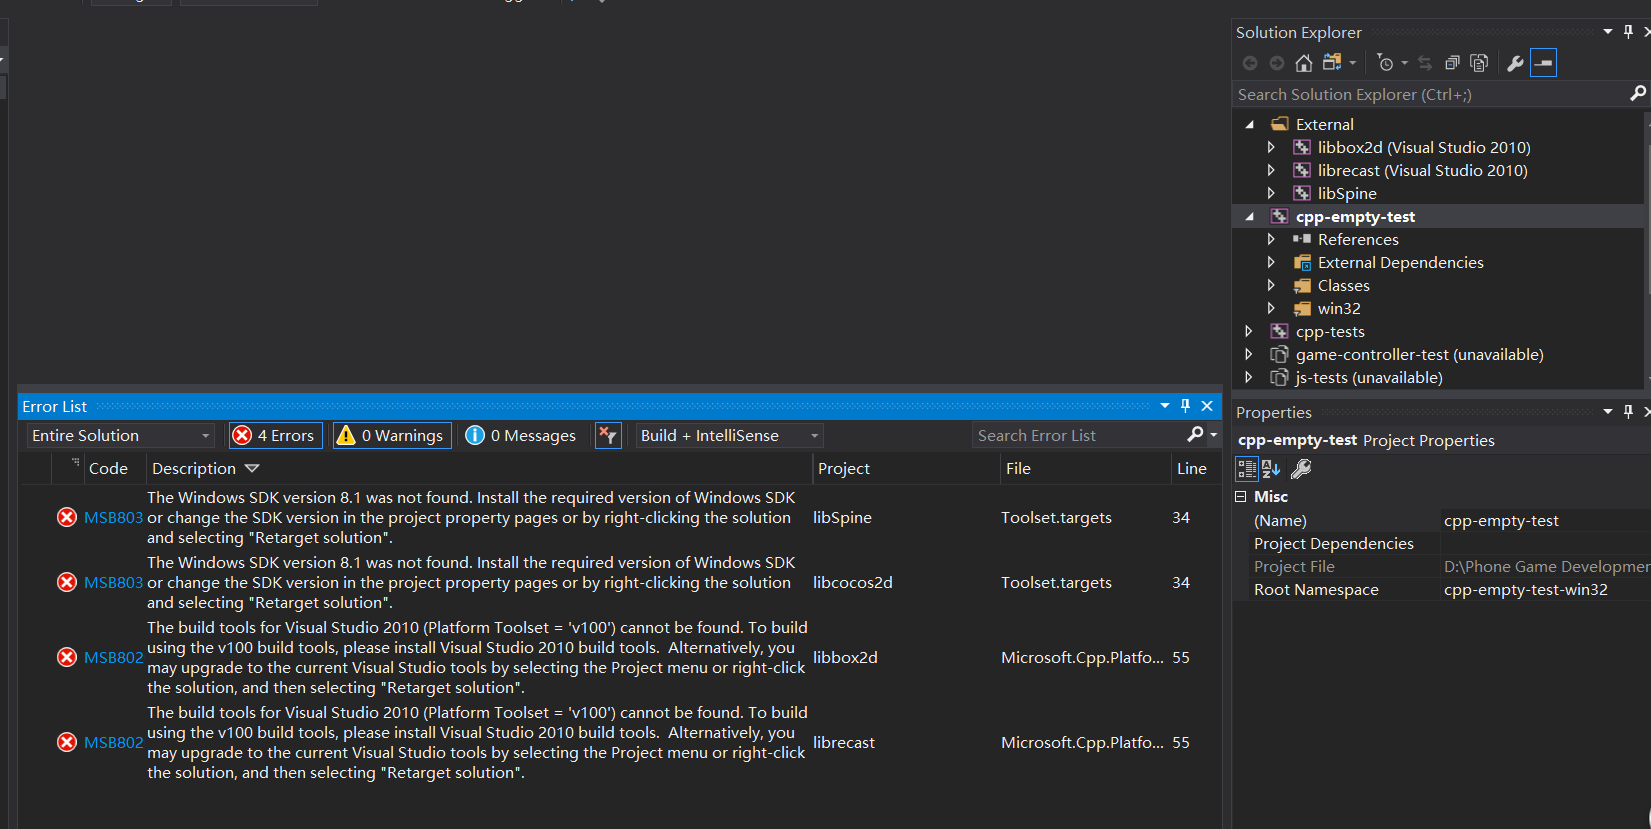Expand the cpp-tests project node
The height and width of the screenshot is (829, 1651).
coord(1248,331)
